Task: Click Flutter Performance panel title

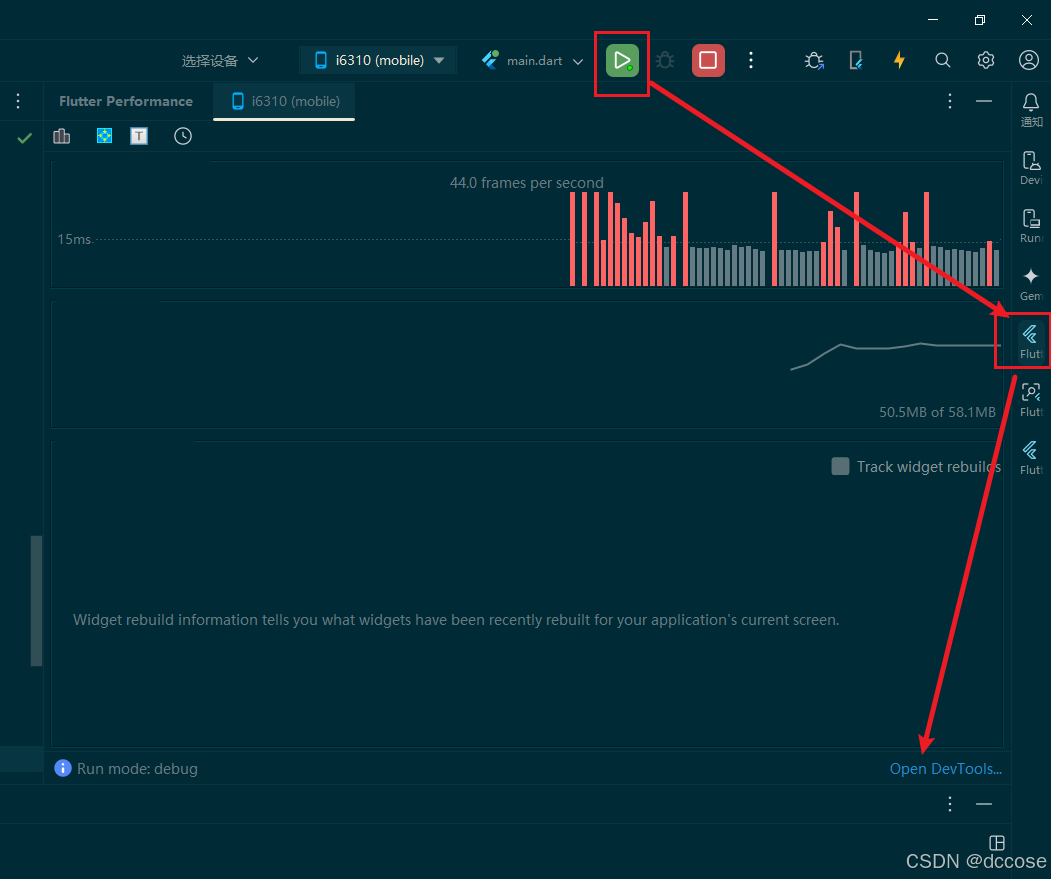Action: [x=125, y=101]
